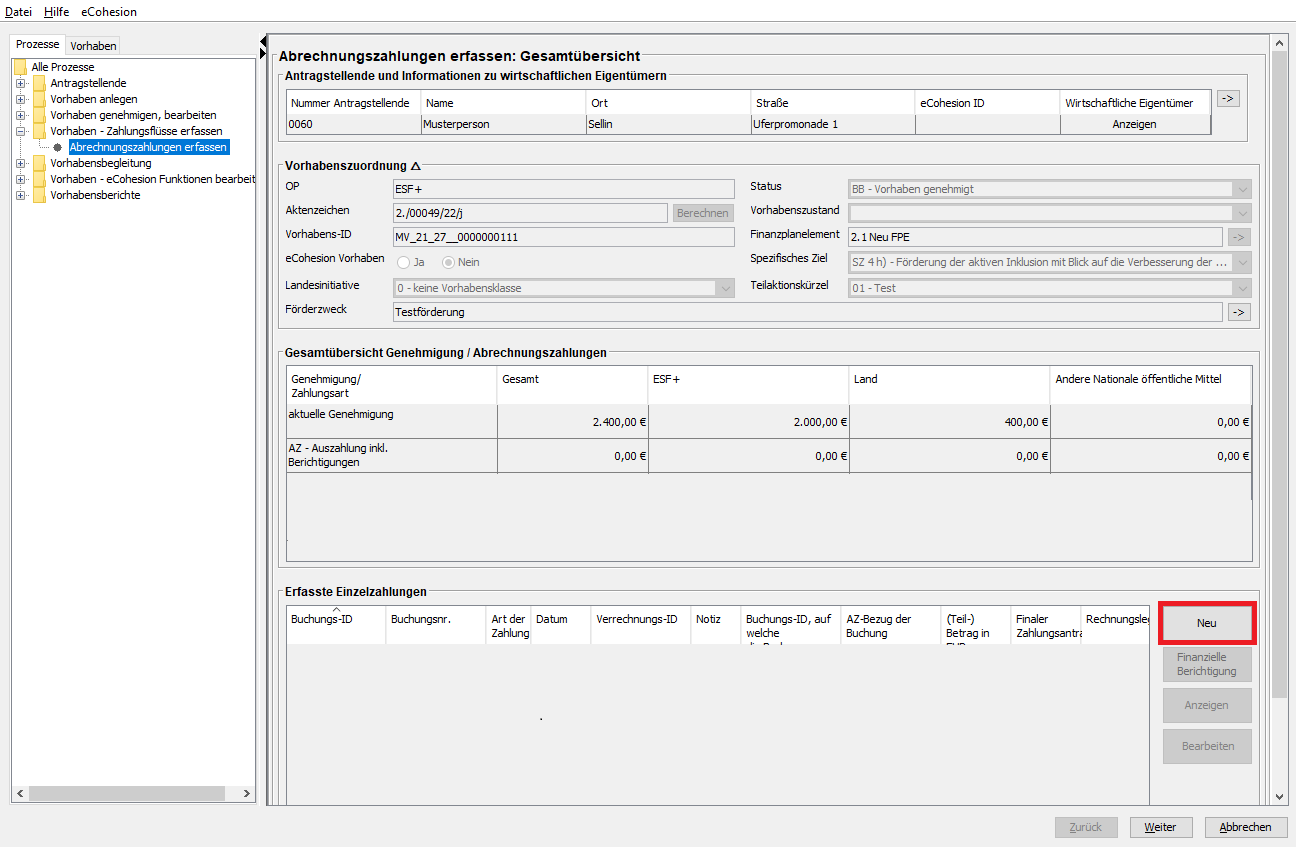Collapse Vorhabenszuordnung section via triangle

(x=416, y=166)
